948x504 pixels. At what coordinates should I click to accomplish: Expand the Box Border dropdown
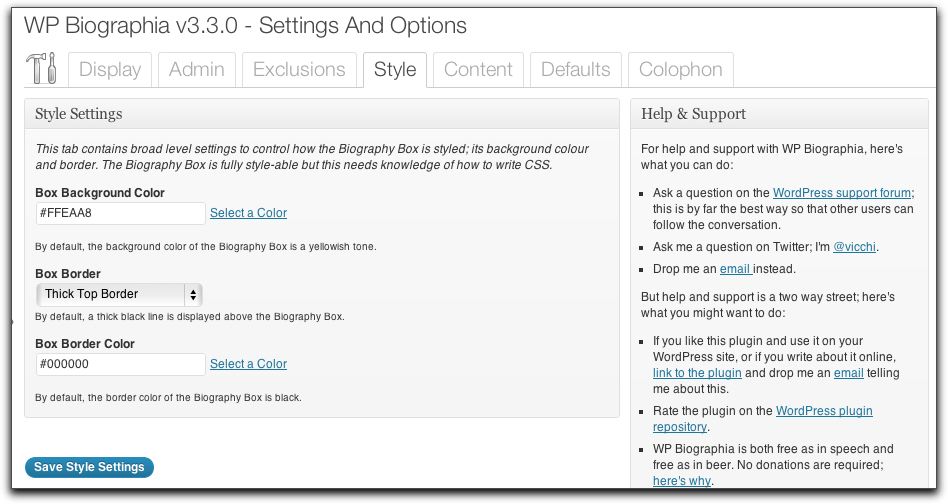point(119,294)
